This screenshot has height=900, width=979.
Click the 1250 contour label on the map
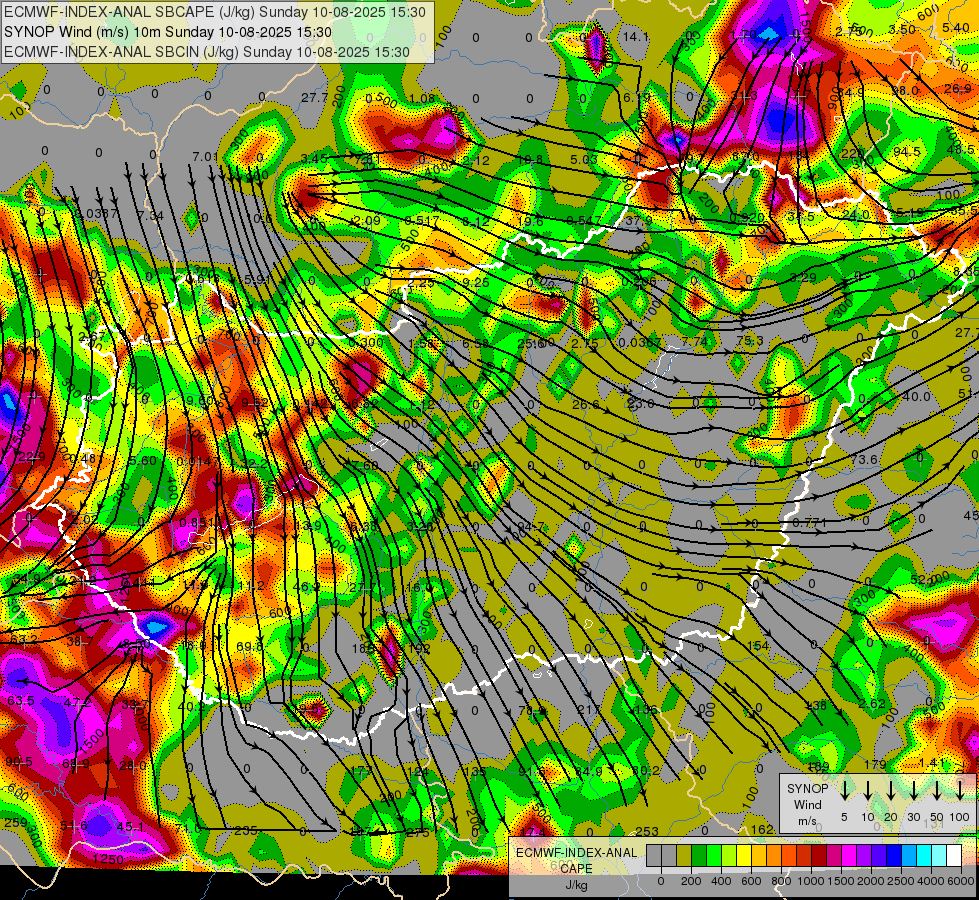click(x=107, y=859)
